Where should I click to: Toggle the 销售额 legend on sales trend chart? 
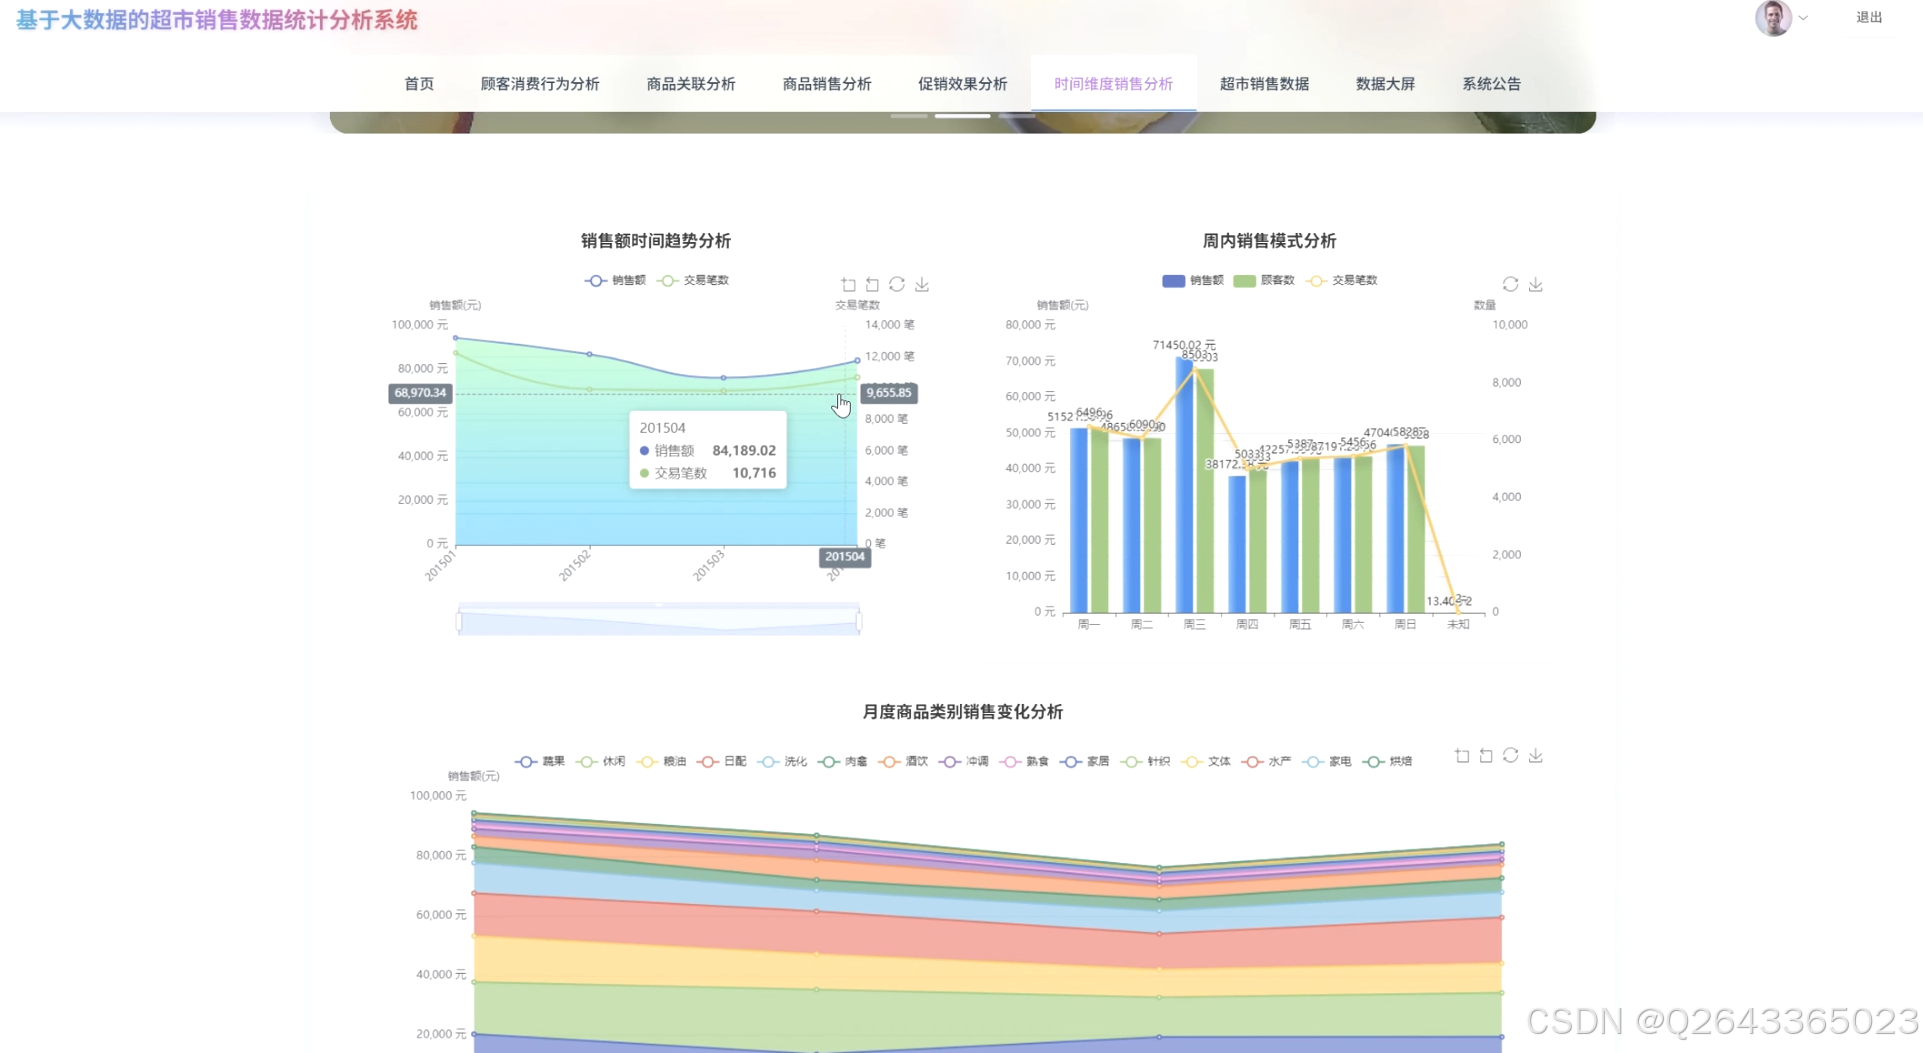(613, 281)
